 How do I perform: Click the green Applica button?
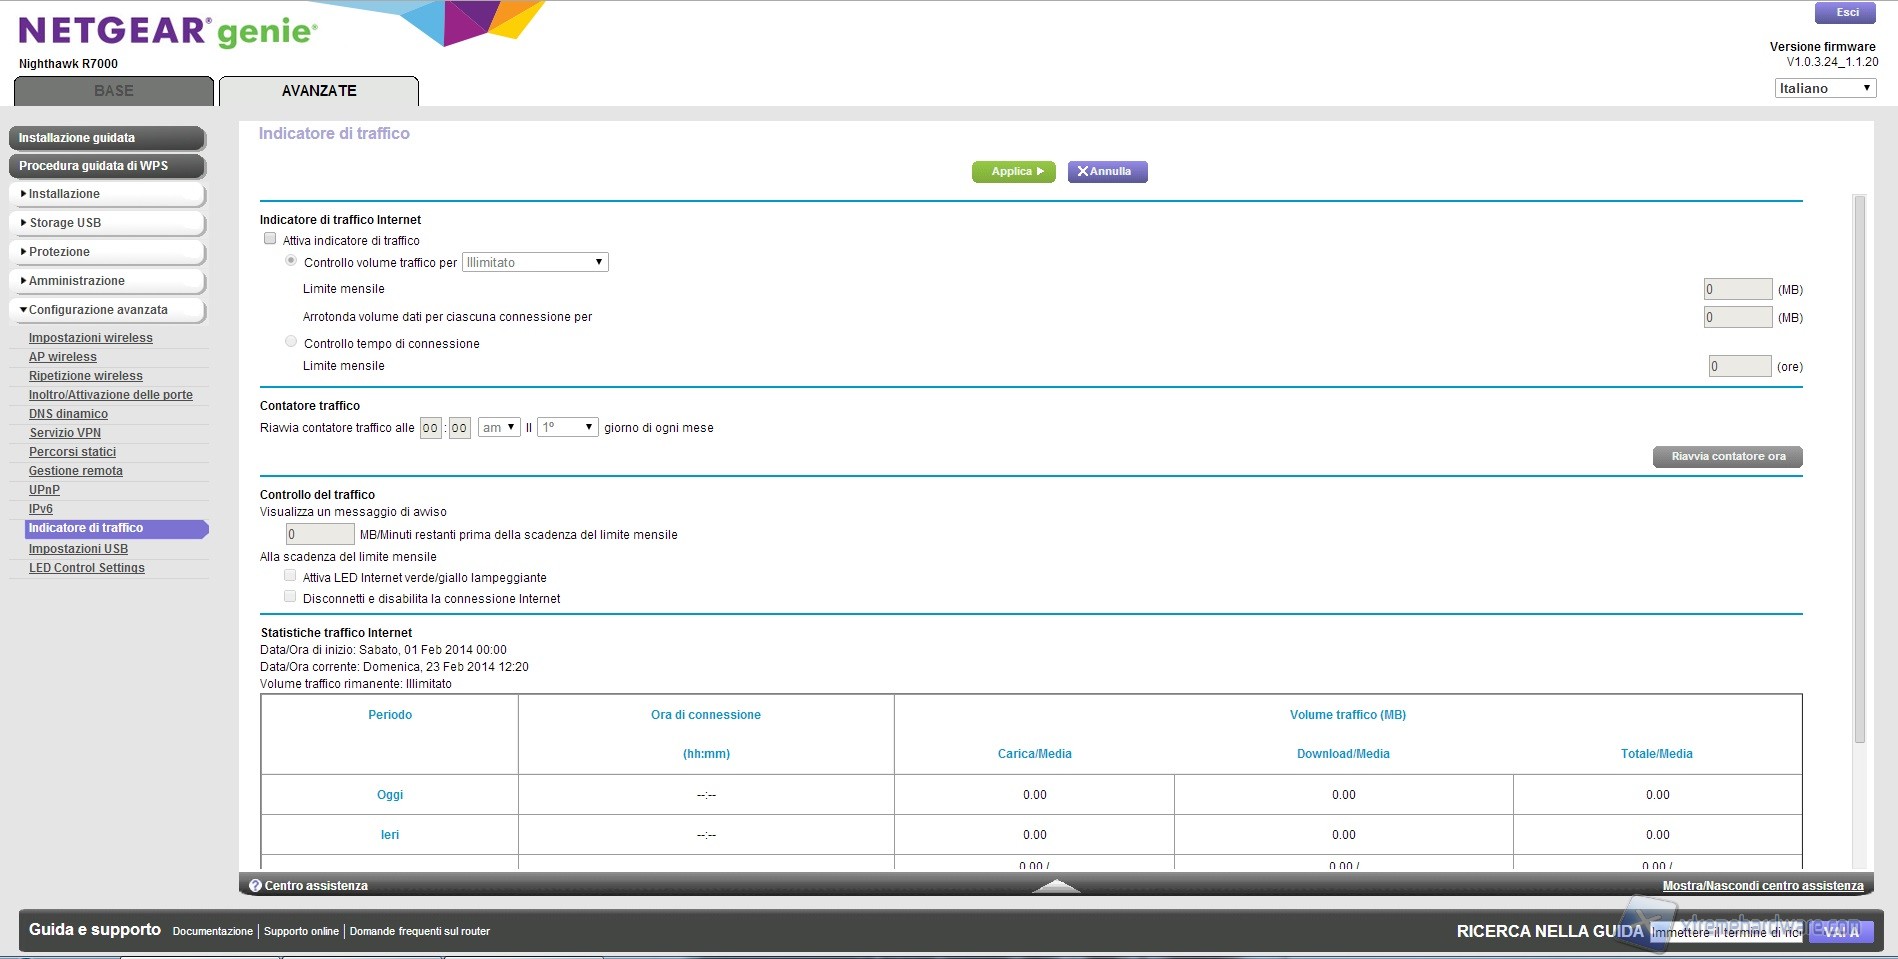1013,172
